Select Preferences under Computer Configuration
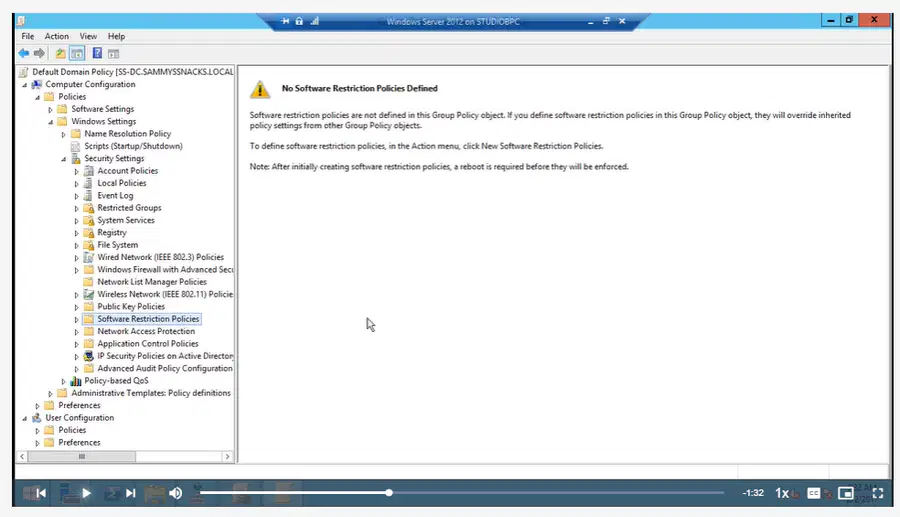The width and height of the screenshot is (900, 517). coord(79,406)
